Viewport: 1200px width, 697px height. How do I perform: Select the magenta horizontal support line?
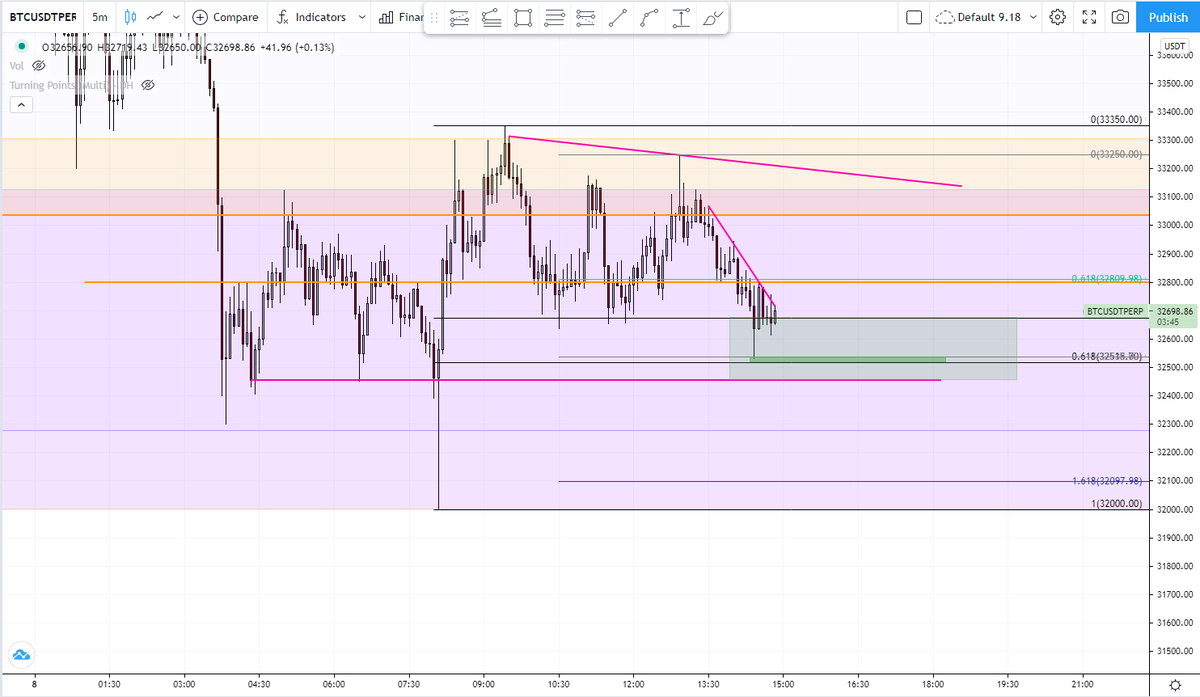point(596,380)
